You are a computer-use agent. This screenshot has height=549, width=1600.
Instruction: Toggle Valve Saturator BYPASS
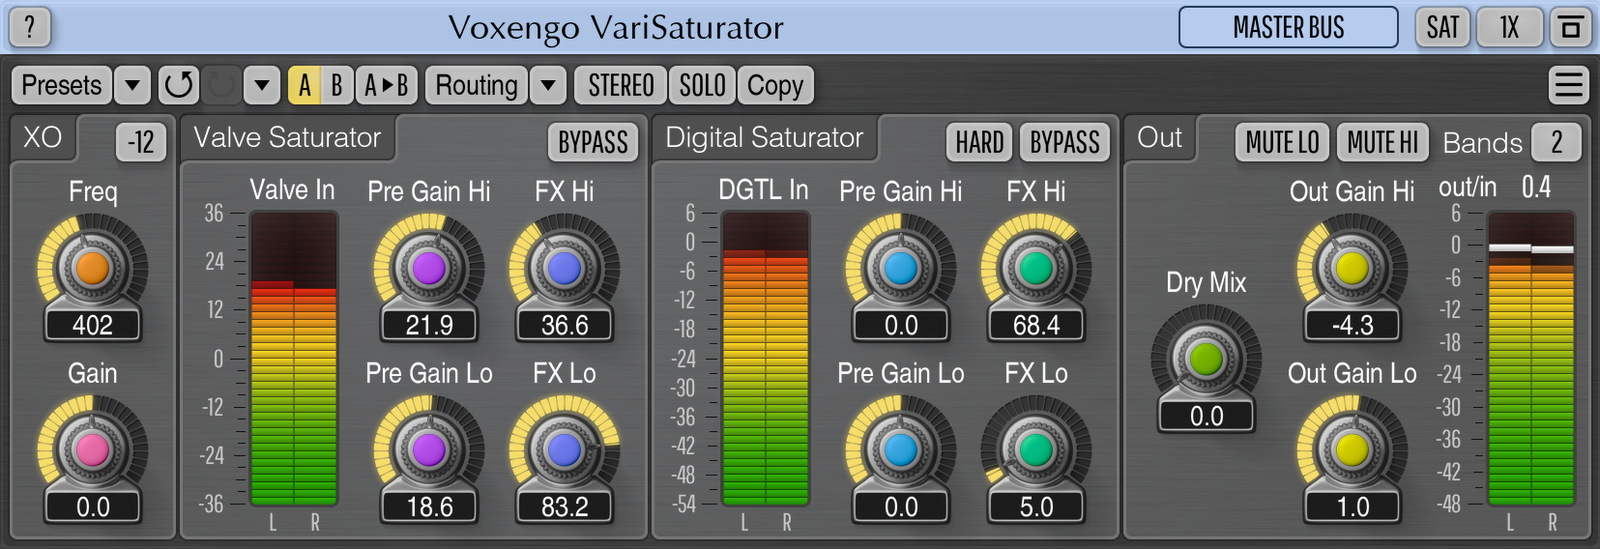[x=592, y=143]
